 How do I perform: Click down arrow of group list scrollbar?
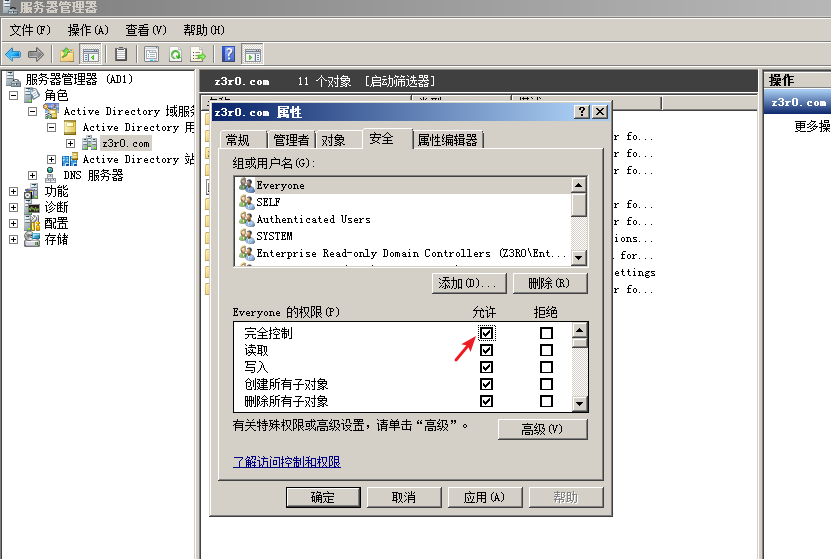(x=579, y=258)
